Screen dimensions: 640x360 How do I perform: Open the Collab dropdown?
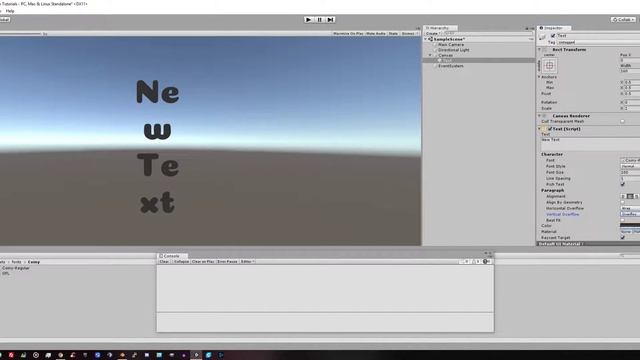pyautogui.click(x=623, y=20)
